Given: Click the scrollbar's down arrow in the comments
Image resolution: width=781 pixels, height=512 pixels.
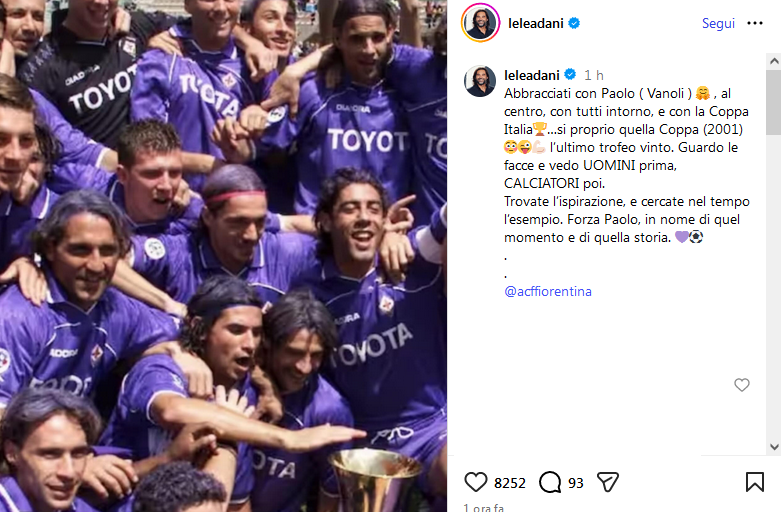Looking at the screenshot, I should click(x=774, y=447).
